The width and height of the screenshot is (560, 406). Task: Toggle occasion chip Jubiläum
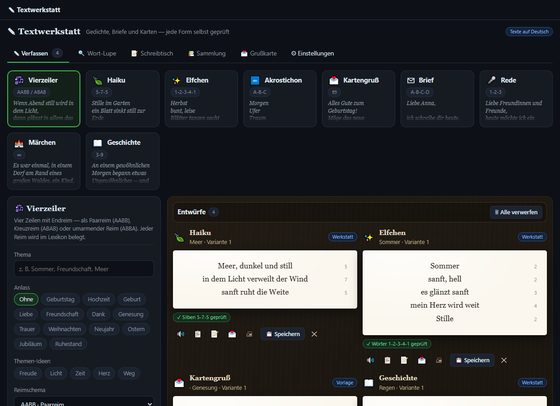(x=30, y=344)
